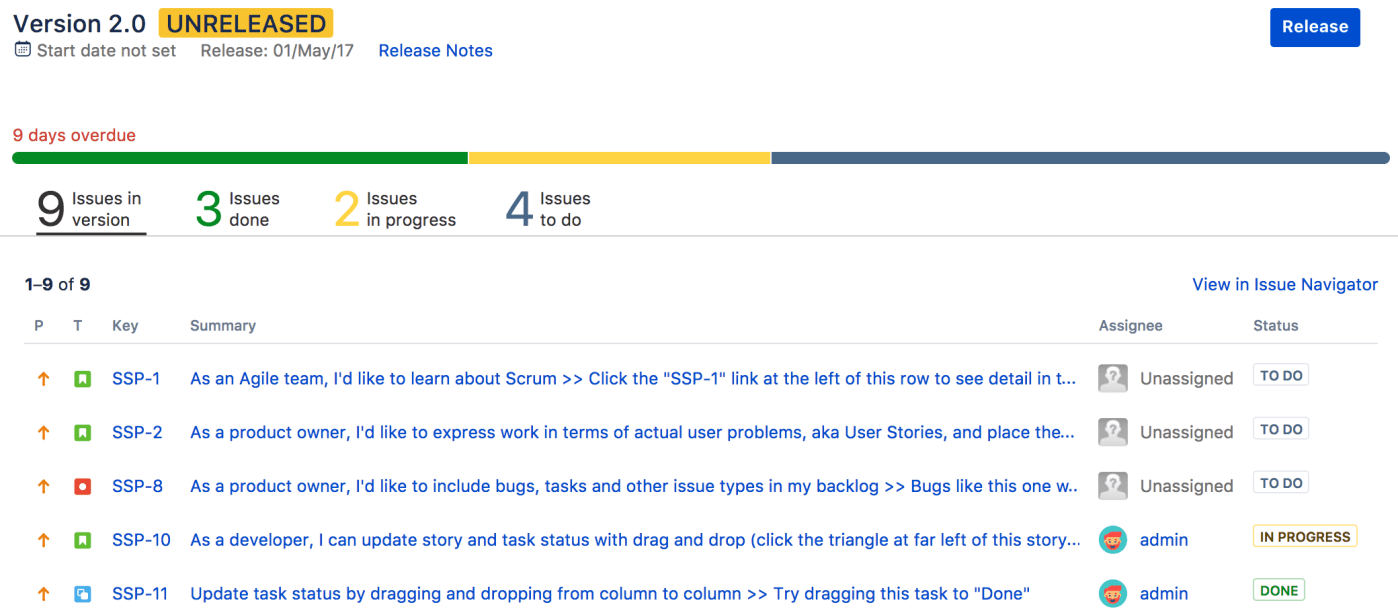Click the priority arrow icon for SSP-2
1398x613 pixels.
(43, 433)
